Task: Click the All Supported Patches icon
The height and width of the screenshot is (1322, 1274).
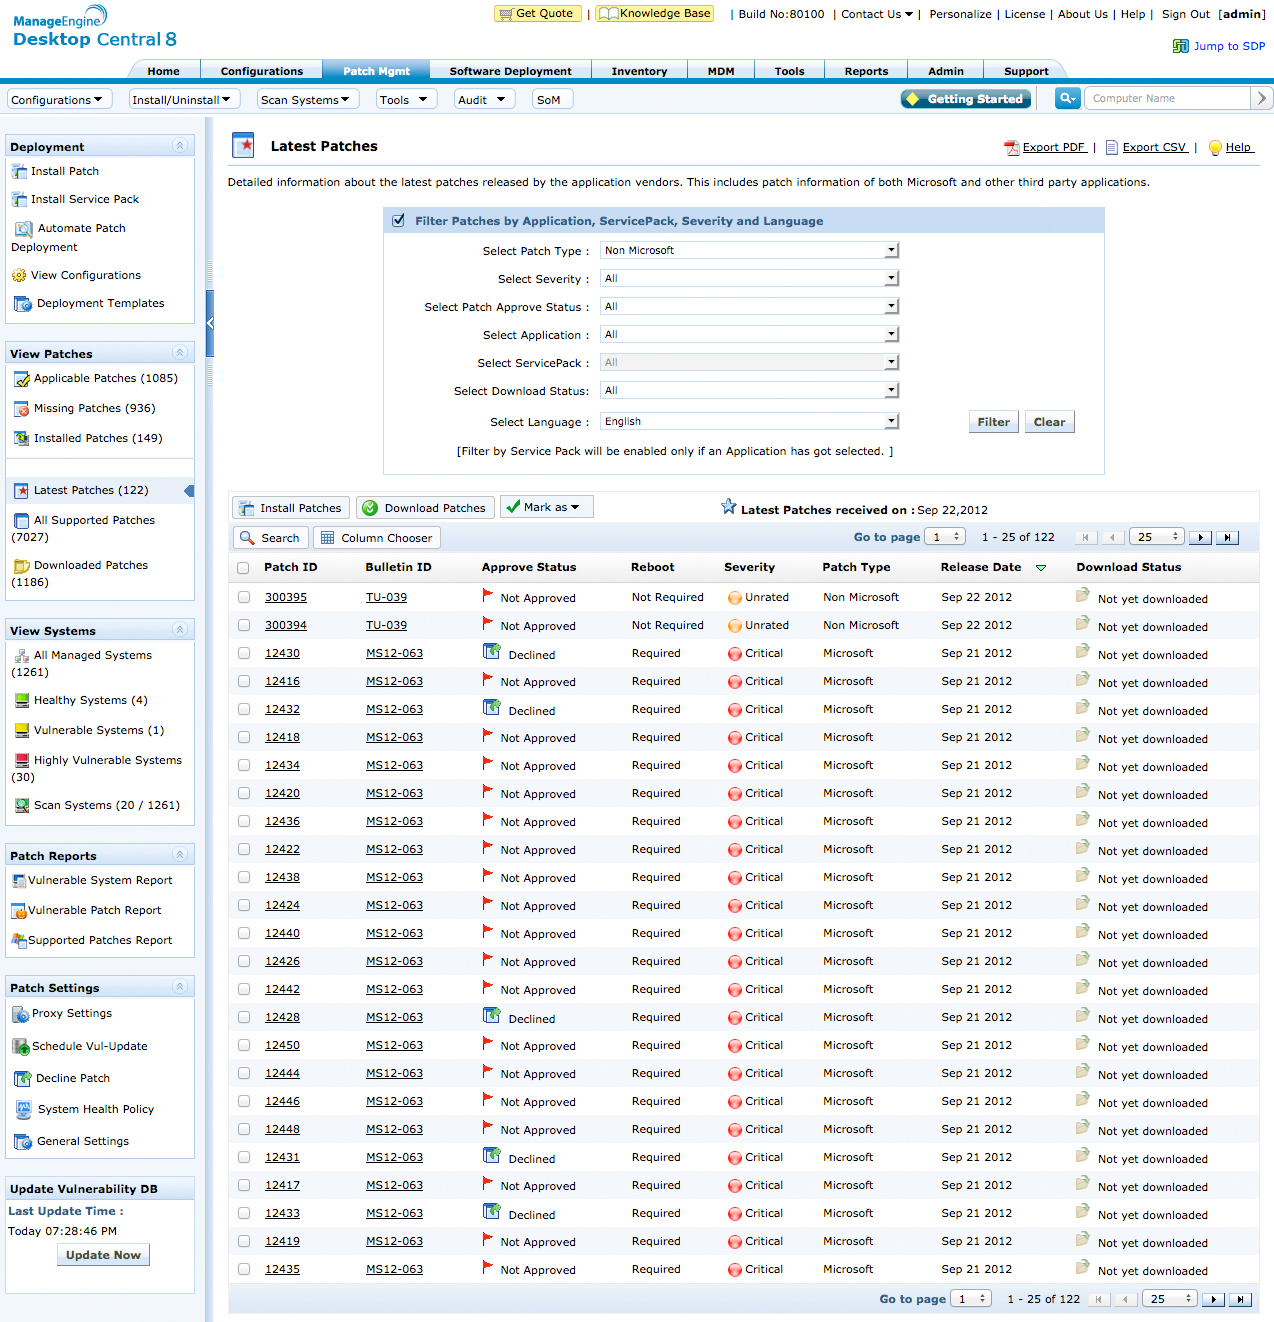Action: (x=22, y=521)
